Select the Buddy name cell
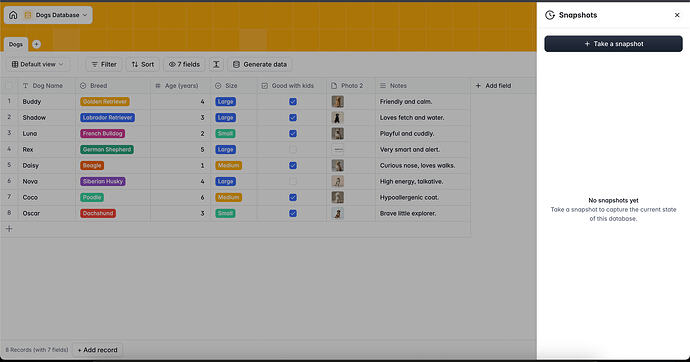 pyautogui.click(x=47, y=102)
